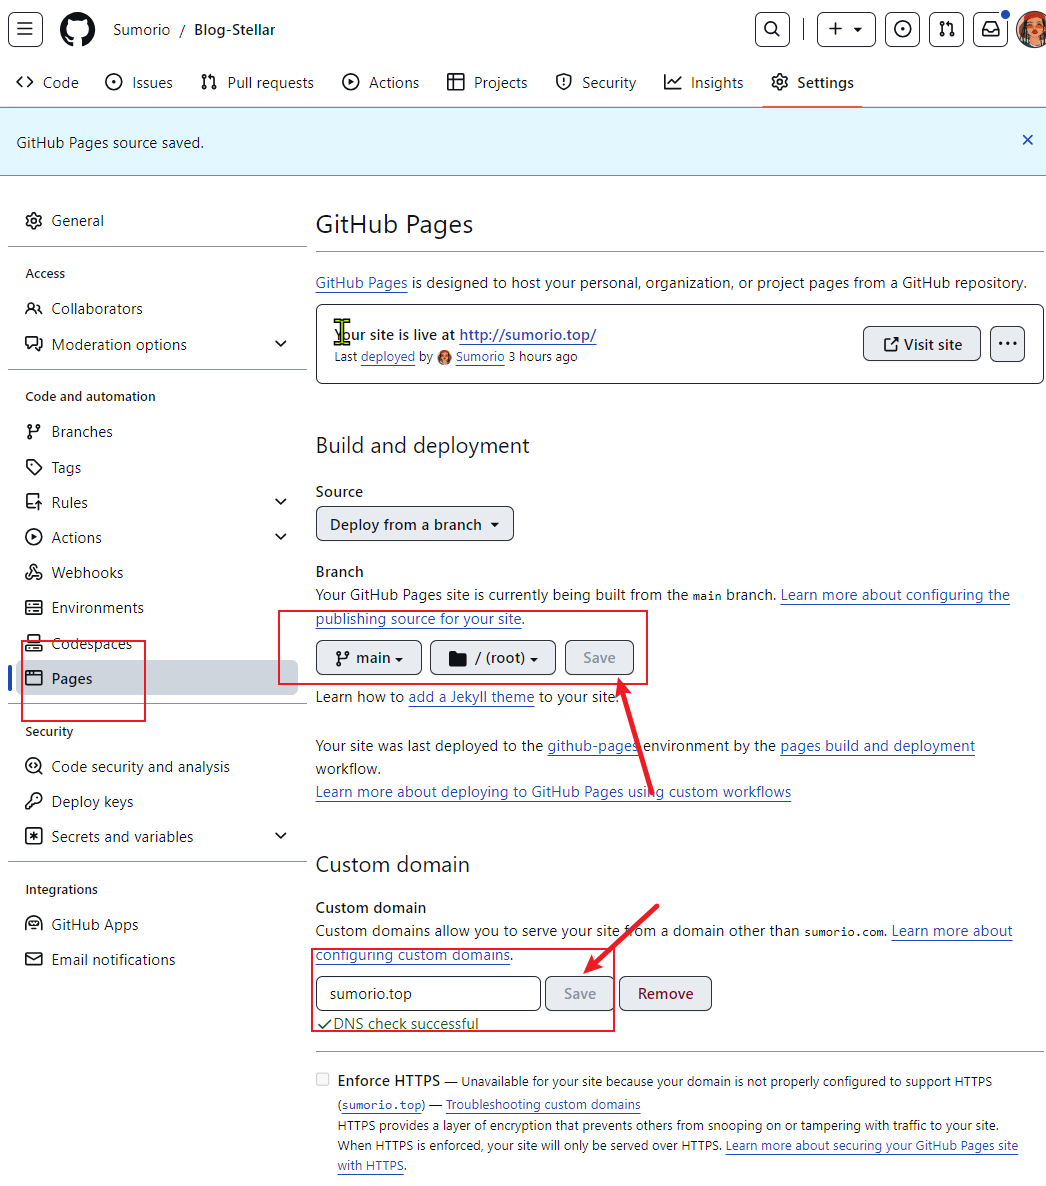Open the Security tab

[x=596, y=82]
